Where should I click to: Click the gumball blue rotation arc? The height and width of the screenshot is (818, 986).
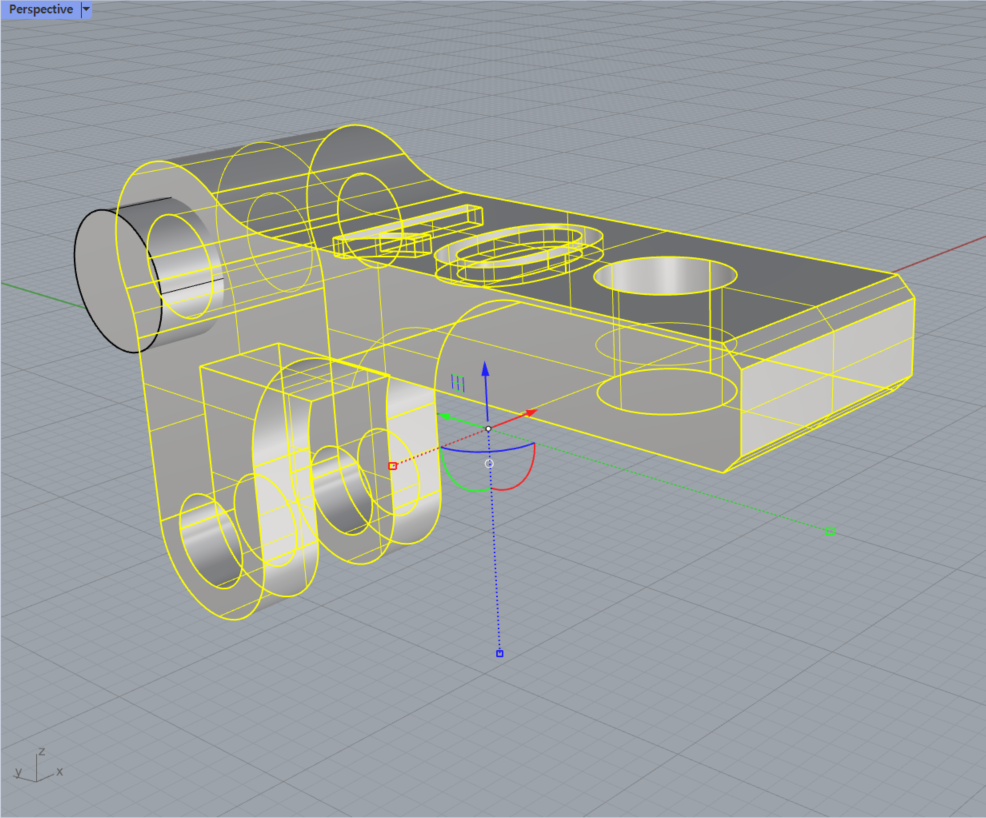488,450
